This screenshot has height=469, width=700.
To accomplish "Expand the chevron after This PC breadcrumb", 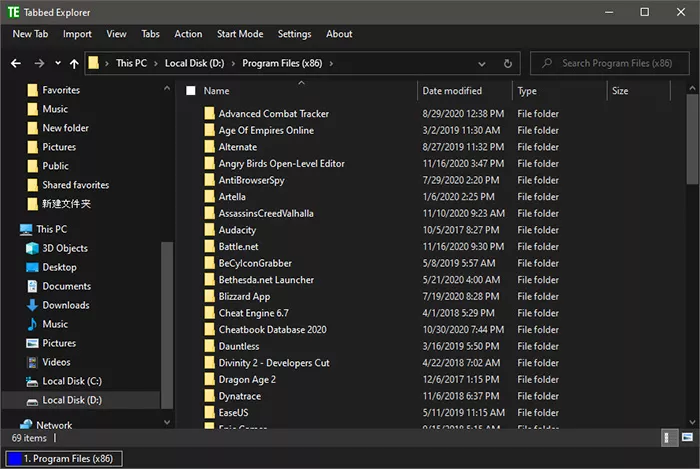I will click(x=156, y=64).
